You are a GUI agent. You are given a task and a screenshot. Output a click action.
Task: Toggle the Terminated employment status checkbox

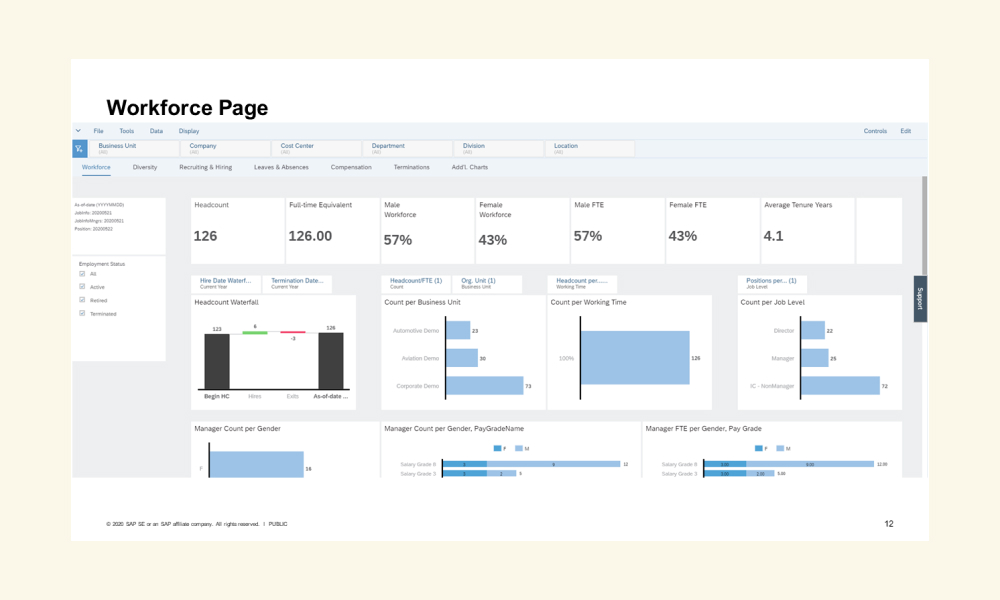[82, 313]
